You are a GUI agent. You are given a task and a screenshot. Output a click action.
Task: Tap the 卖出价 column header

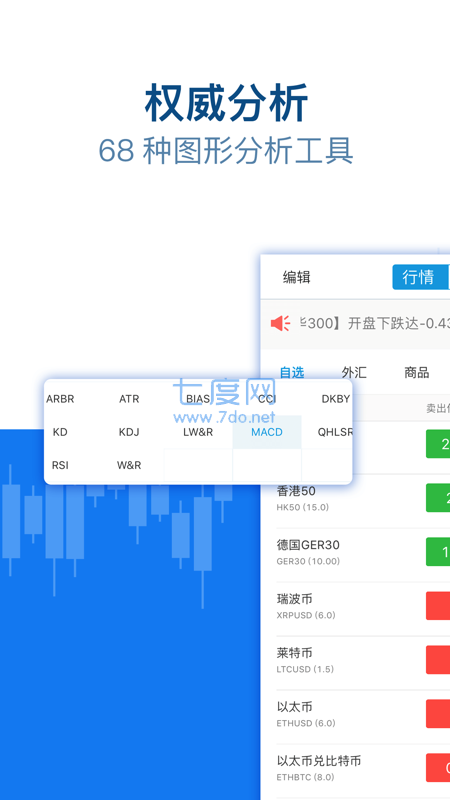coord(438,408)
